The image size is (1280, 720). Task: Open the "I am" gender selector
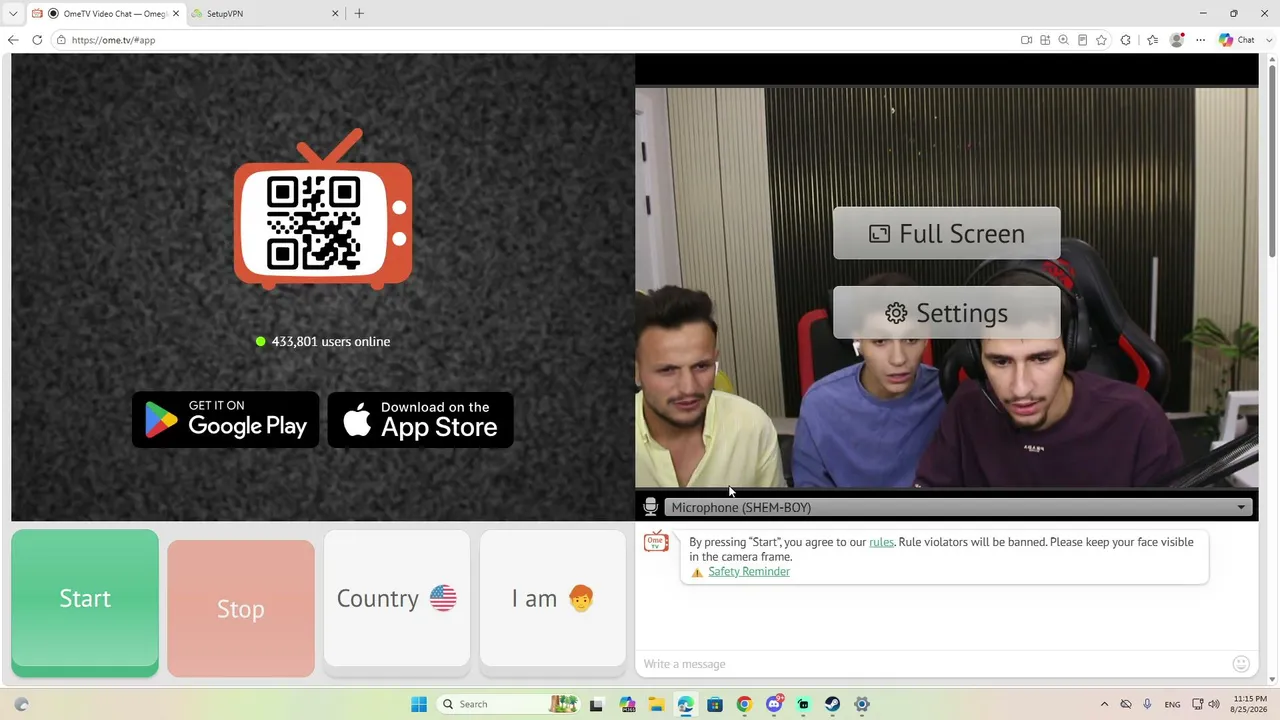(553, 598)
